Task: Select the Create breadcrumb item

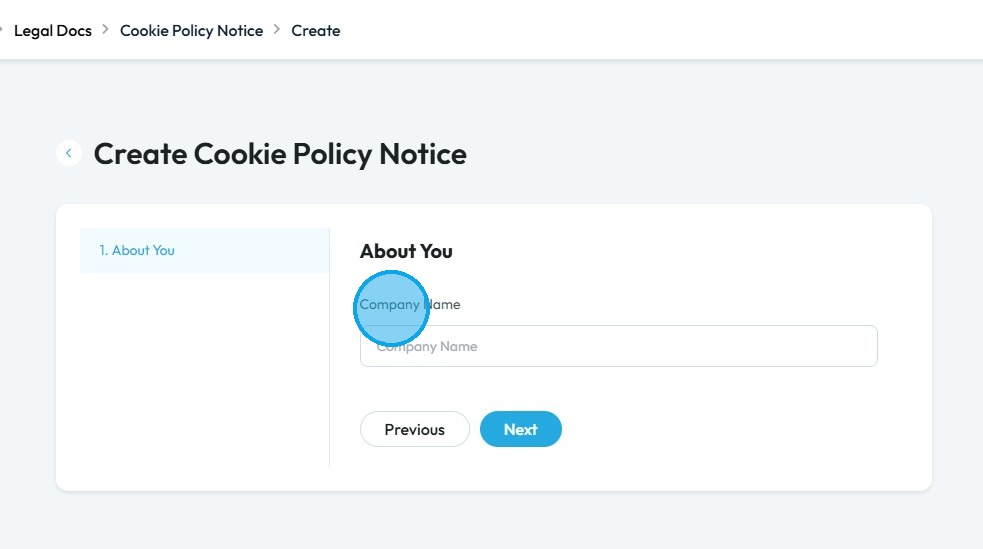Action: (x=316, y=31)
